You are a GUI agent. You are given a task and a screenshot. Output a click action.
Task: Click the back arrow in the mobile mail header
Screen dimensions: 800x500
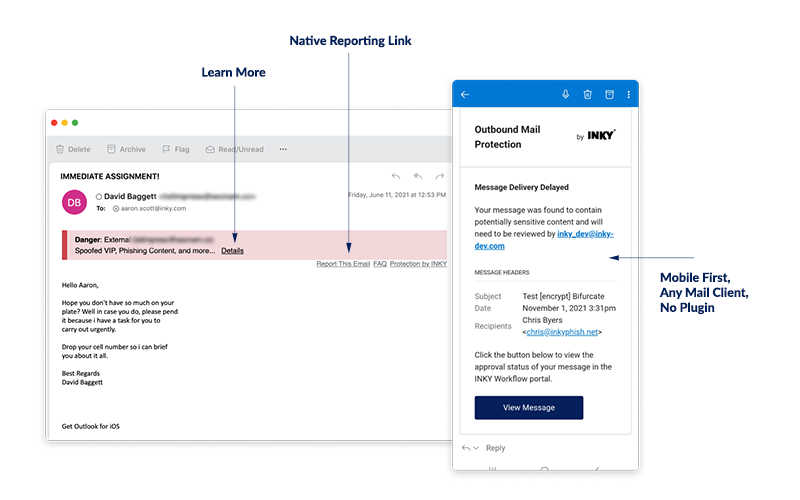point(465,94)
